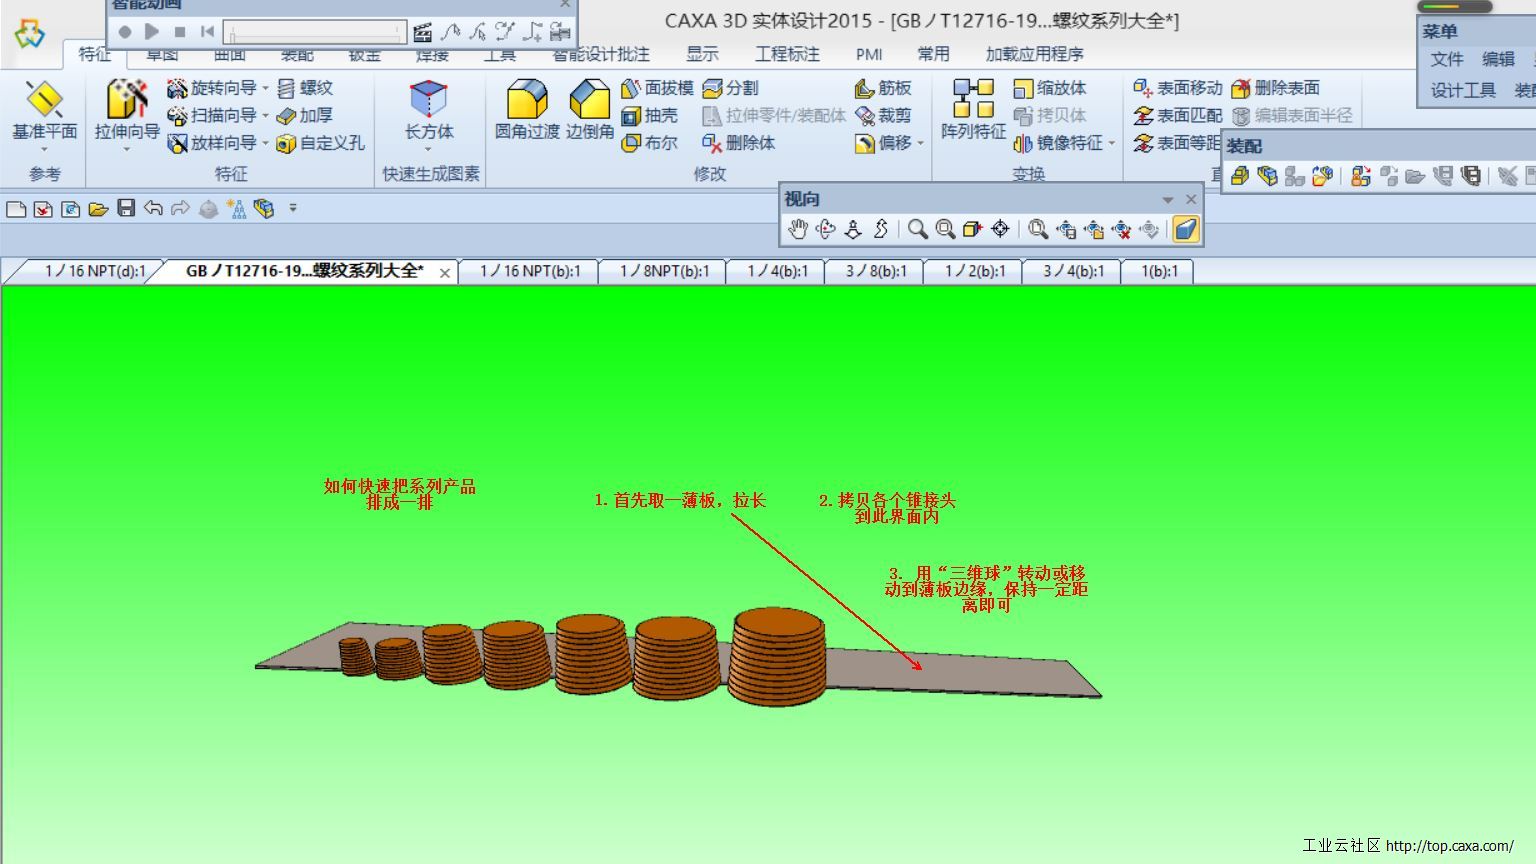Click the 抽壳 shell tool icon
Image resolution: width=1536 pixels, height=864 pixels.
(631, 116)
